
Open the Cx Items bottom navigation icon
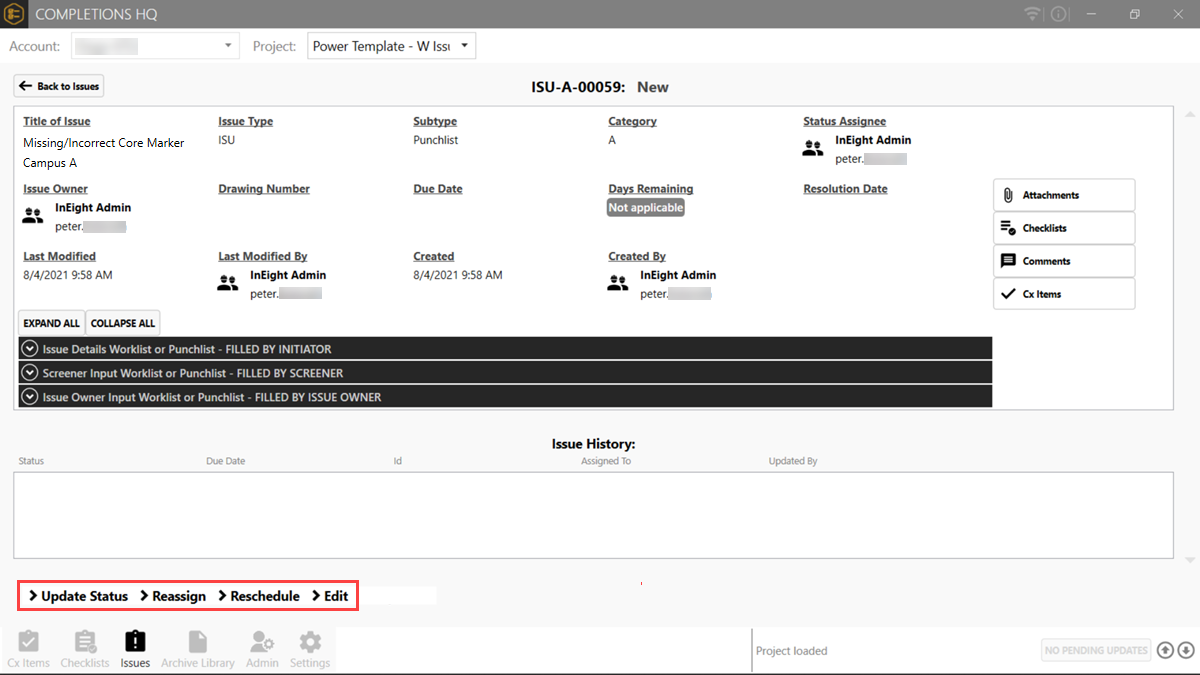click(x=28, y=642)
